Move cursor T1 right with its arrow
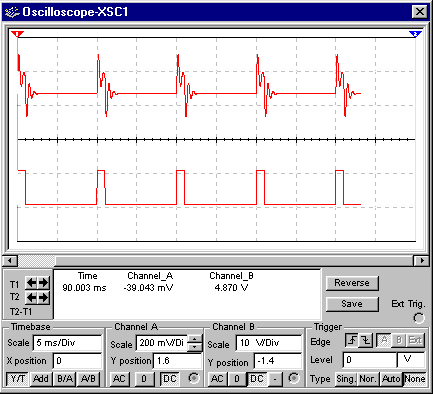This screenshot has width=433, height=395. (43, 283)
